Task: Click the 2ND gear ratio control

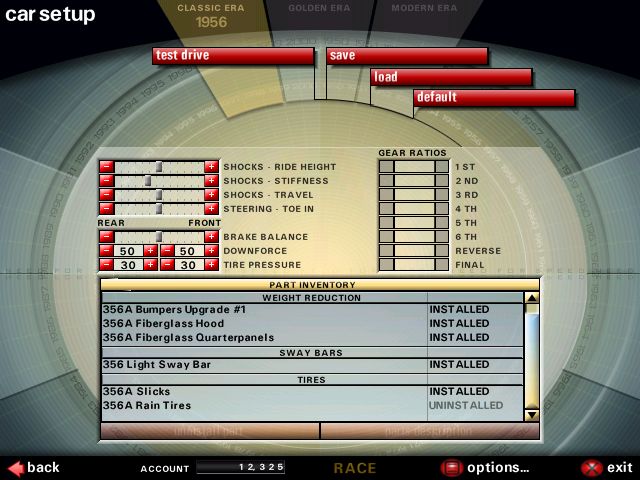Action: tap(414, 180)
